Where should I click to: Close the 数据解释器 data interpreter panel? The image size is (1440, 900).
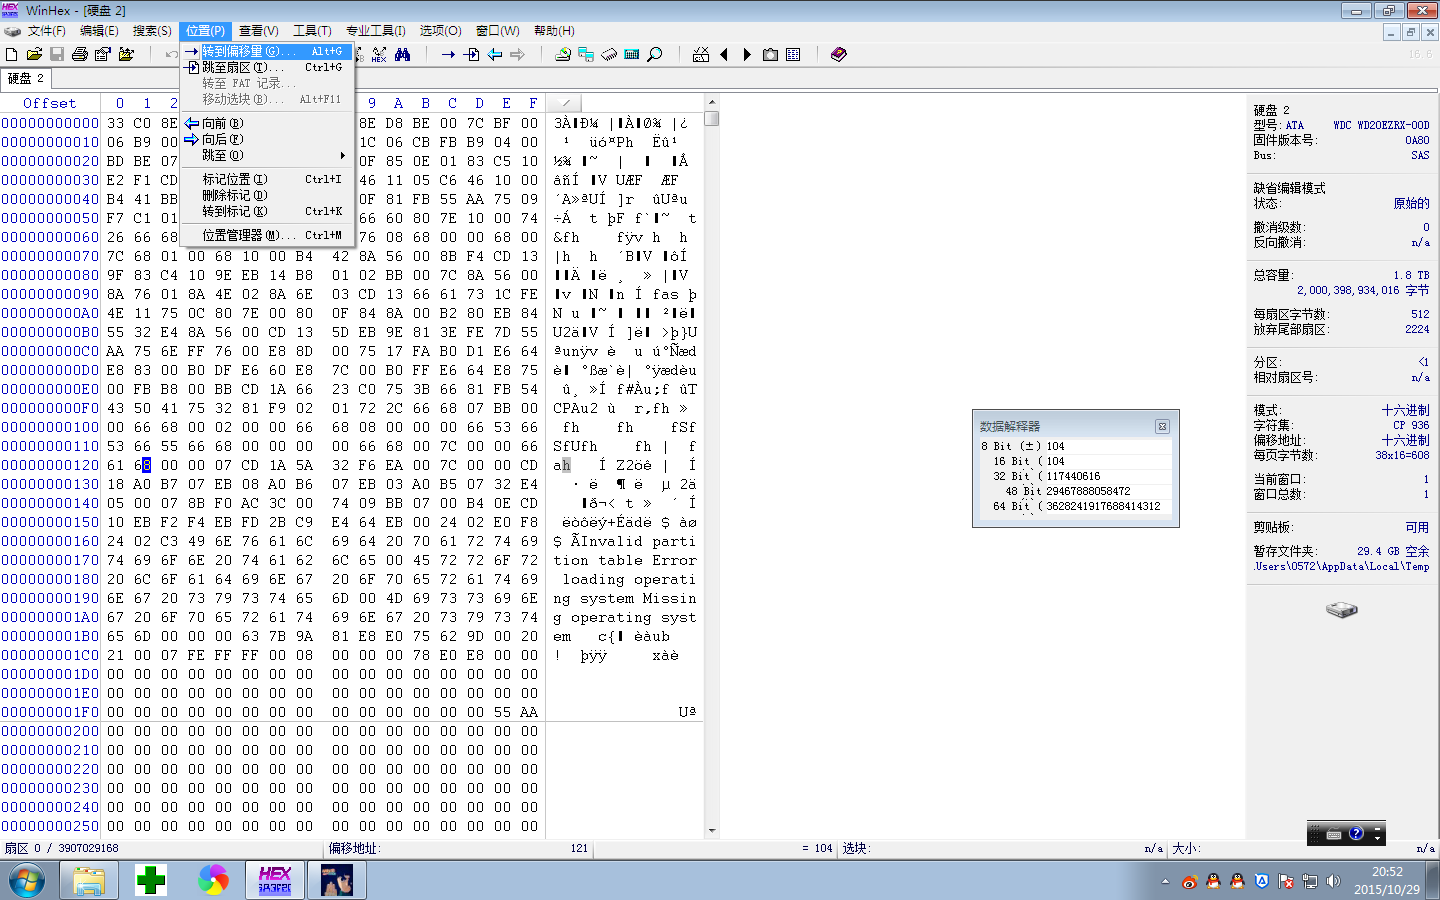1162,426
